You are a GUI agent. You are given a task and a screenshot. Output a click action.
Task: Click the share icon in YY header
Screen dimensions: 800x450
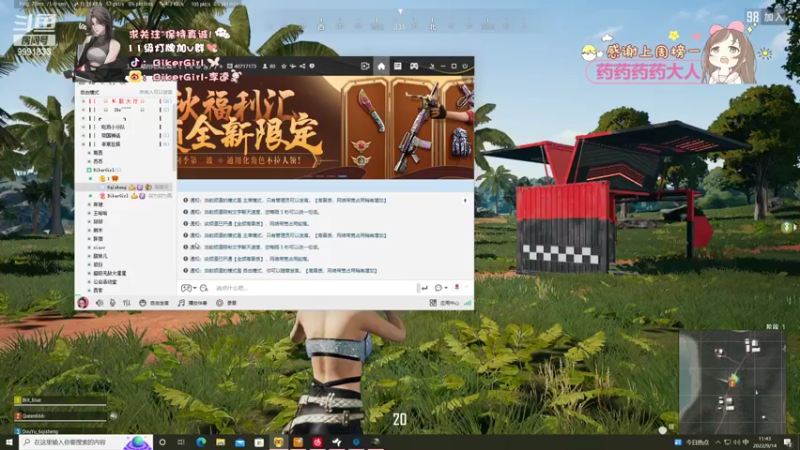[x=303, y=66]
